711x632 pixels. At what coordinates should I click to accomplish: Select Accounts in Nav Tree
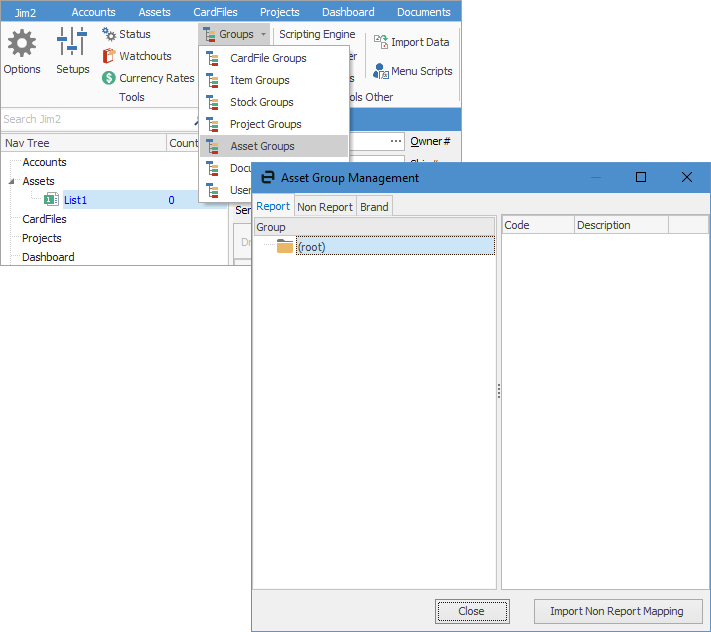44,162
